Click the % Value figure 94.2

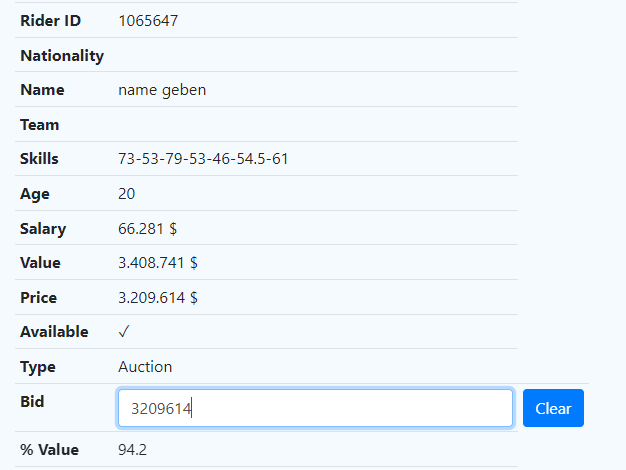tap(132, 450)
